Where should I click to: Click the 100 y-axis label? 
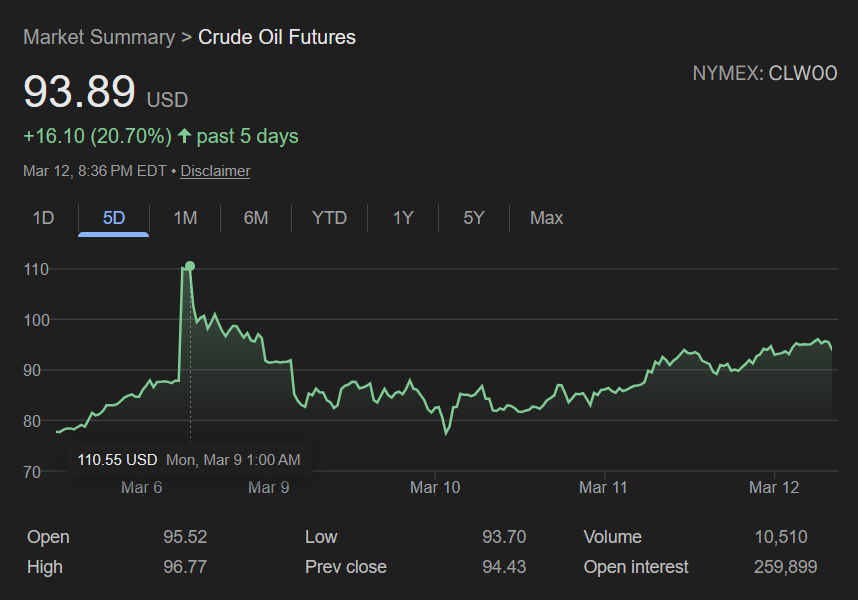coord(36,320)
